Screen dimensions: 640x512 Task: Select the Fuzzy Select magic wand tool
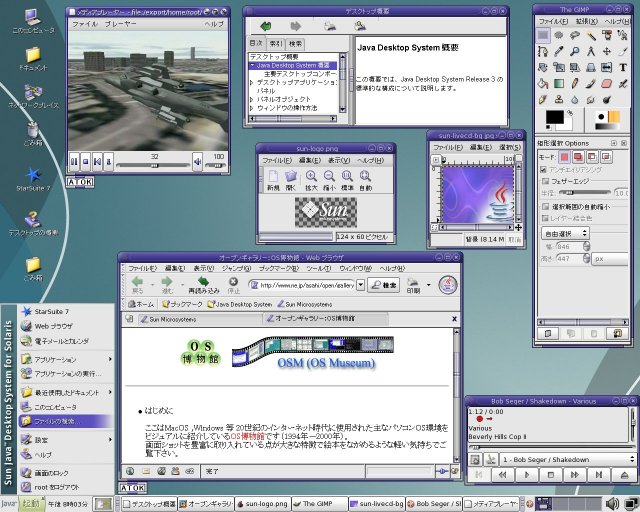(x=591, y=35)
